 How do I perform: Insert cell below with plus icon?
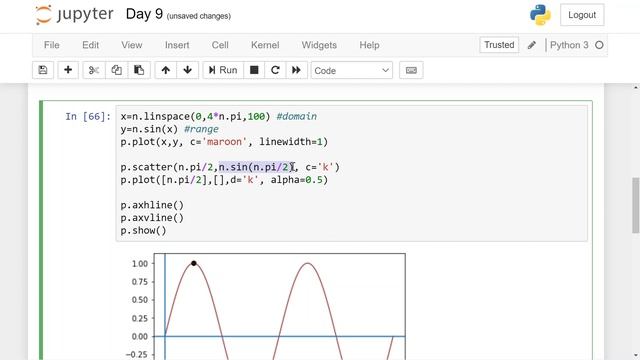click(68, 70)
